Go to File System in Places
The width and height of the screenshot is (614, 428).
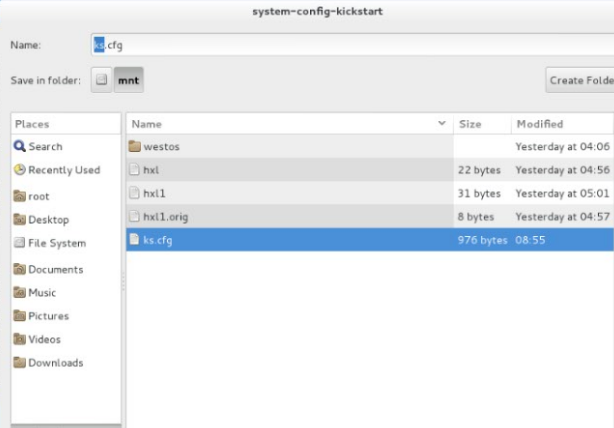57,243
